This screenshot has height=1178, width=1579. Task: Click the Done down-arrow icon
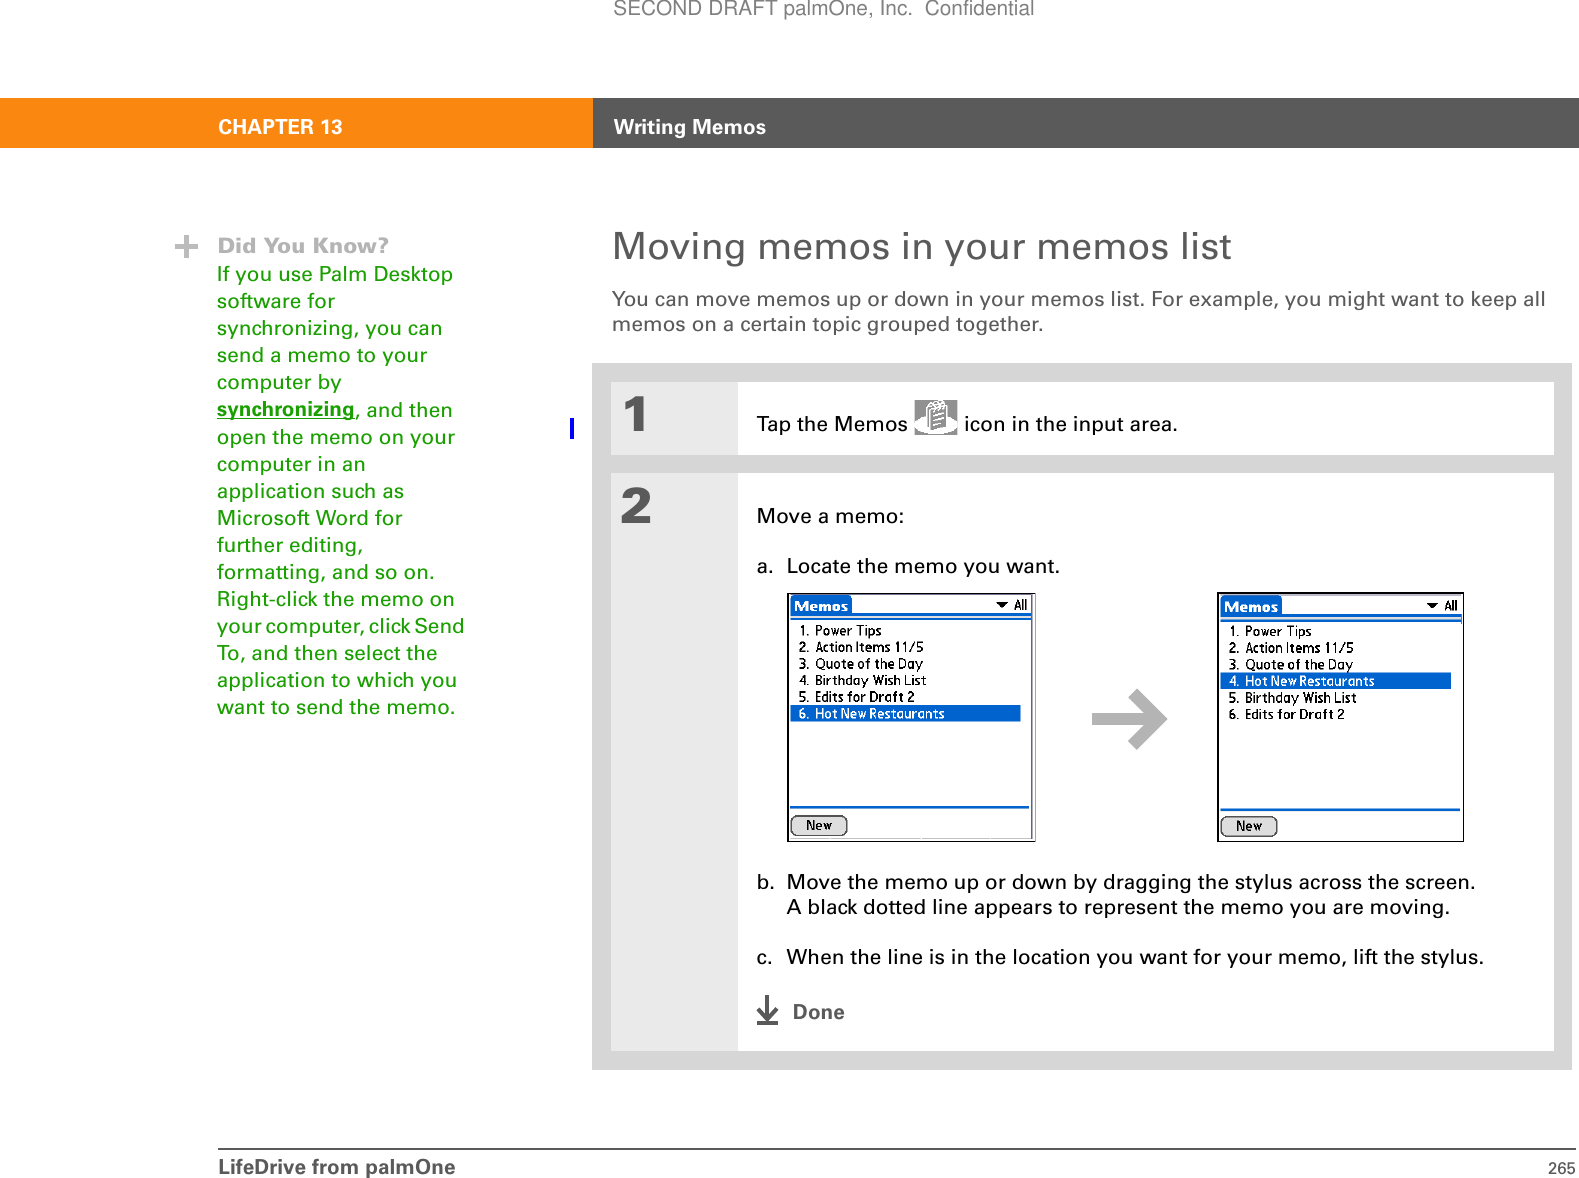tap(767, 1010)
